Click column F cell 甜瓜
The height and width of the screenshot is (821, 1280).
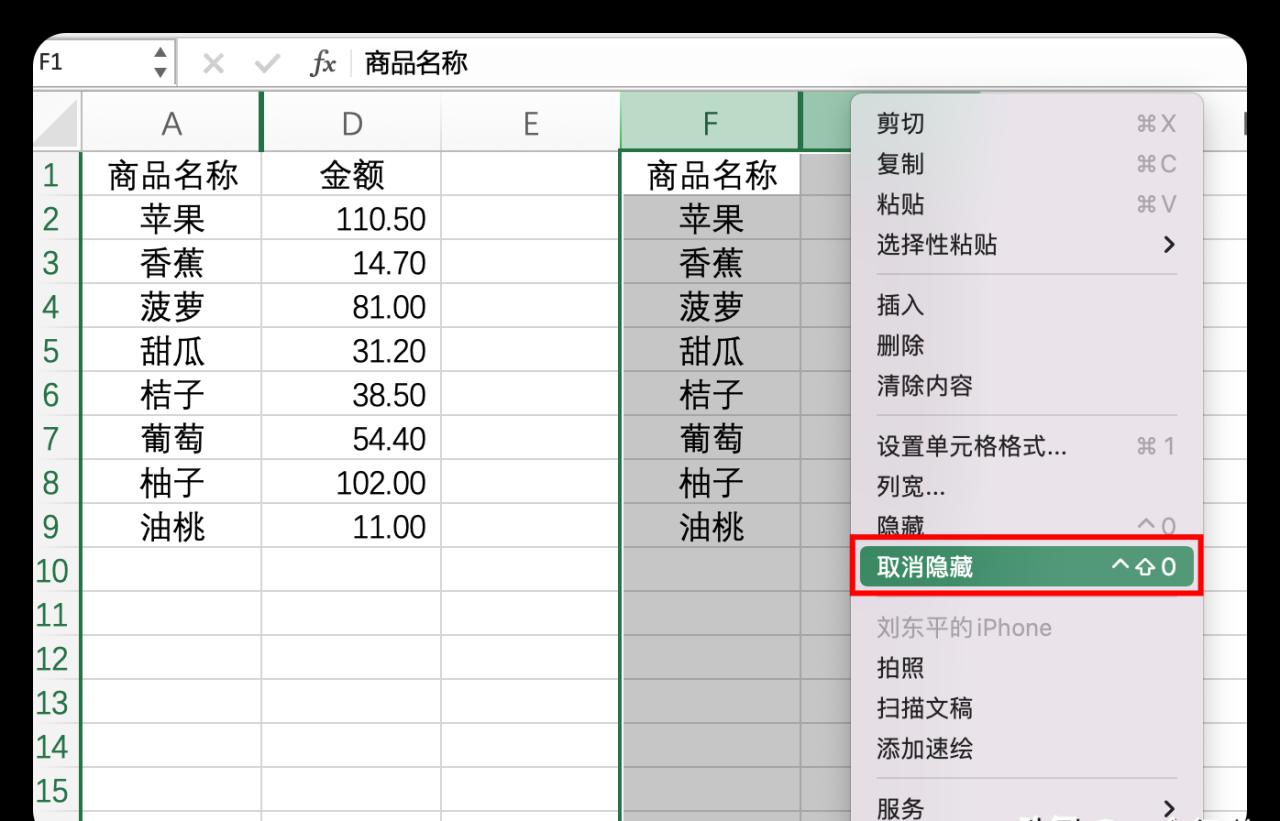tap(711, 351)
